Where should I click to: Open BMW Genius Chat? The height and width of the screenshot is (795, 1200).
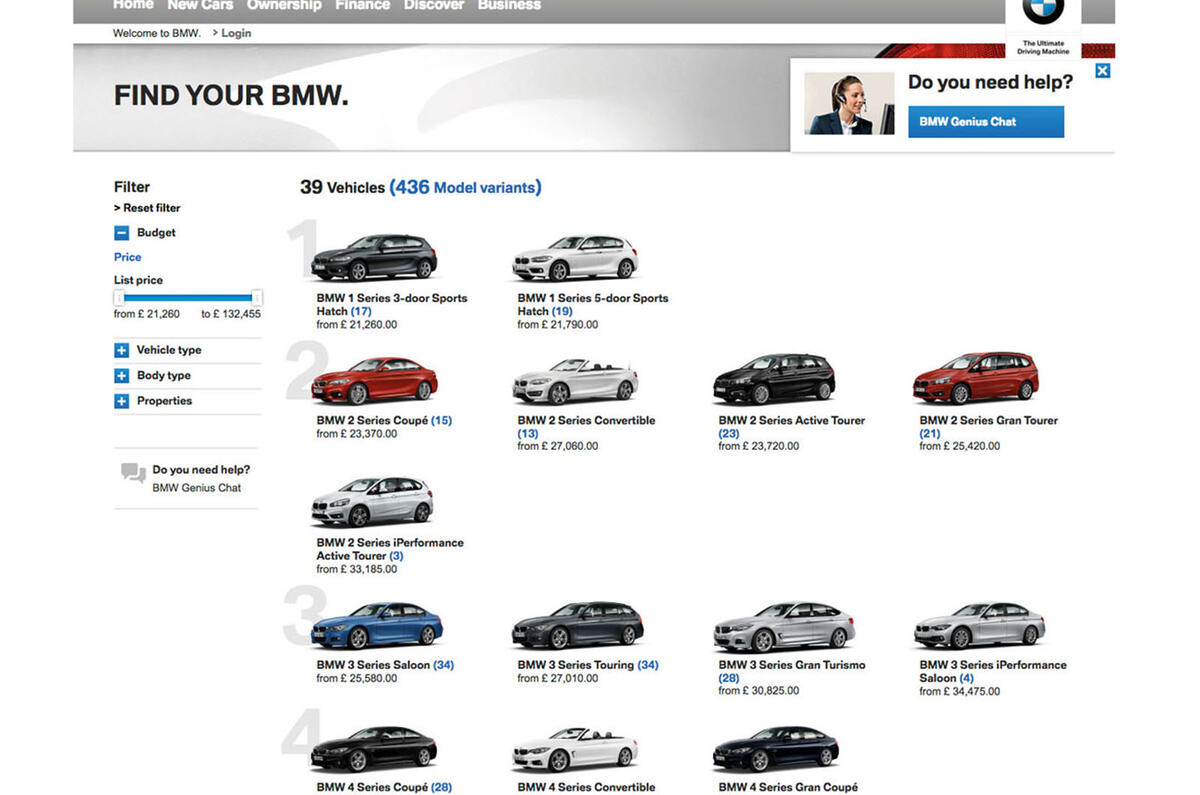coord(986,121)
